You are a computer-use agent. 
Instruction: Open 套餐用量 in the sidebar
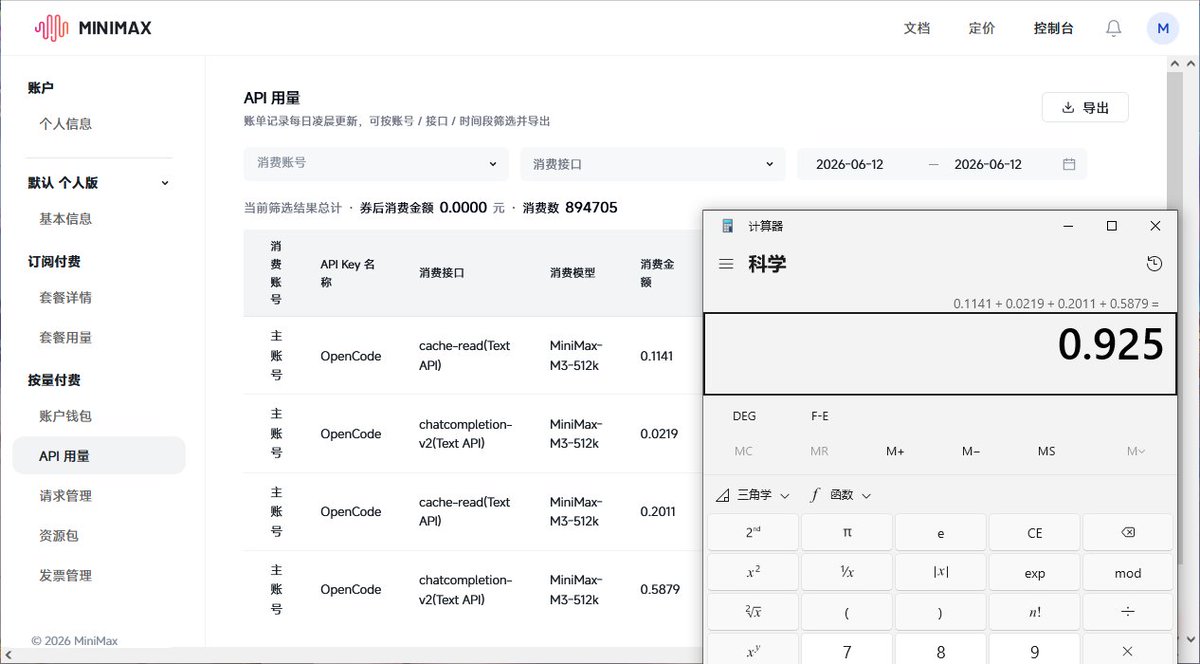[66, 338]
